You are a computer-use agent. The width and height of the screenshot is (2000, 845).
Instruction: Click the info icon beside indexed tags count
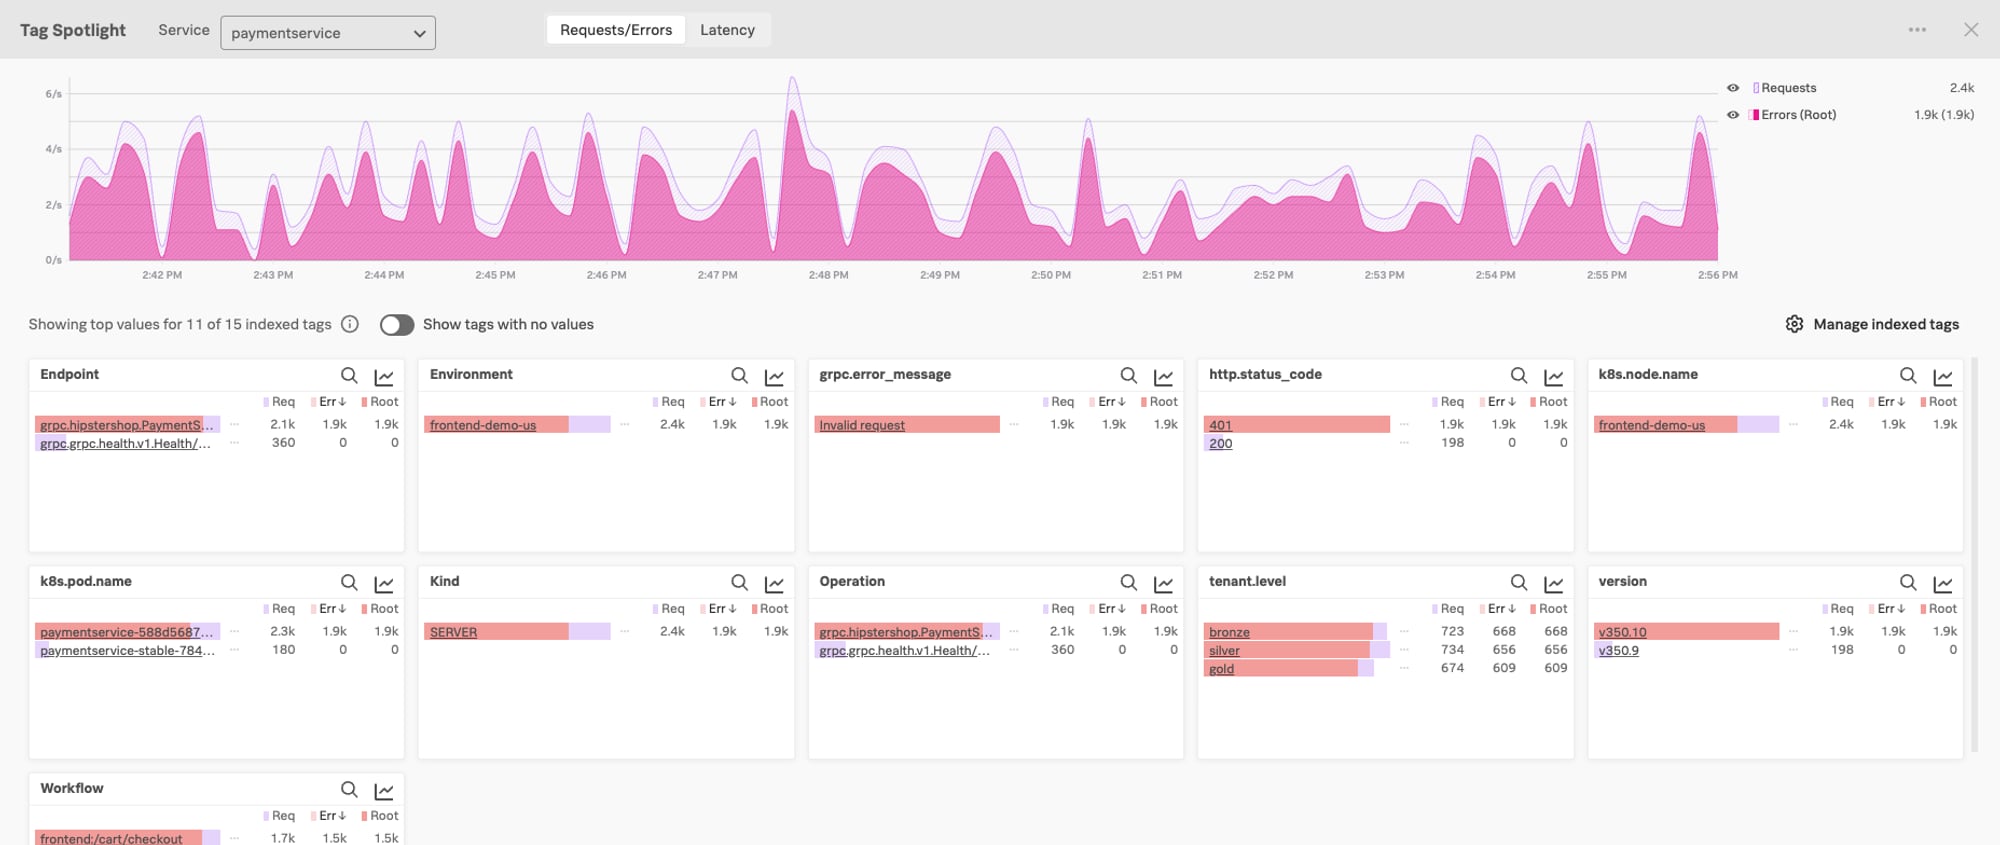click(x=350, y=324)
